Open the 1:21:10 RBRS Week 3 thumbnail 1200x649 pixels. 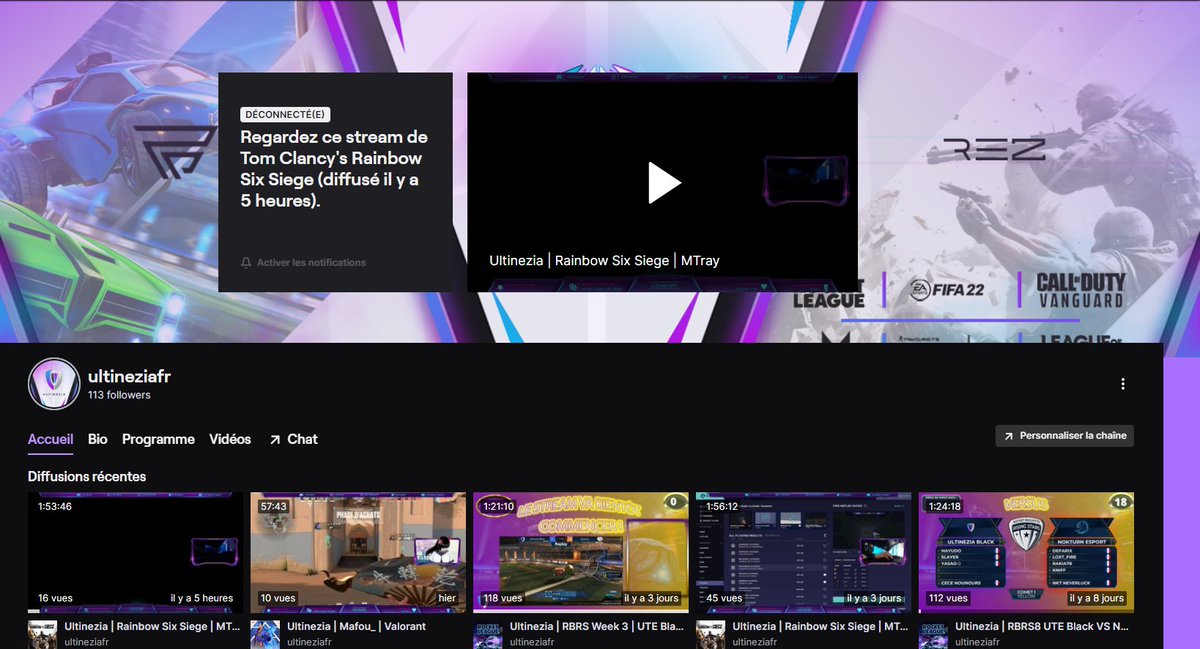pyautogui.click(x=581, y=551)
